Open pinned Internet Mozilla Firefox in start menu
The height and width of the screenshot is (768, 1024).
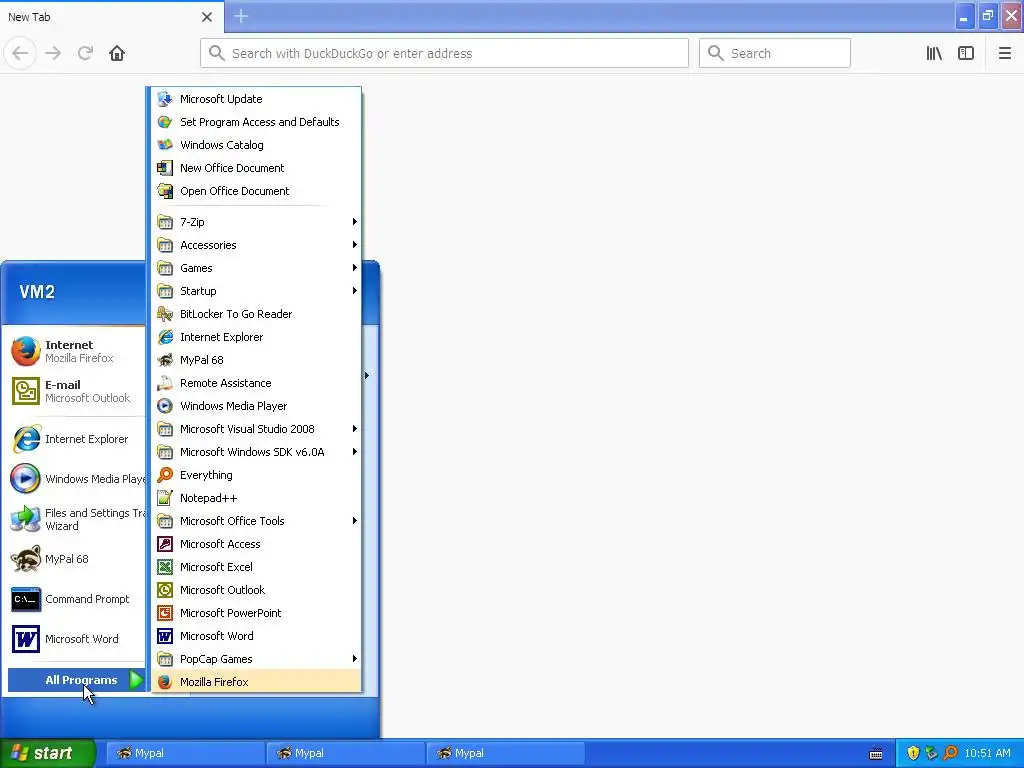[x=76, y=351]
